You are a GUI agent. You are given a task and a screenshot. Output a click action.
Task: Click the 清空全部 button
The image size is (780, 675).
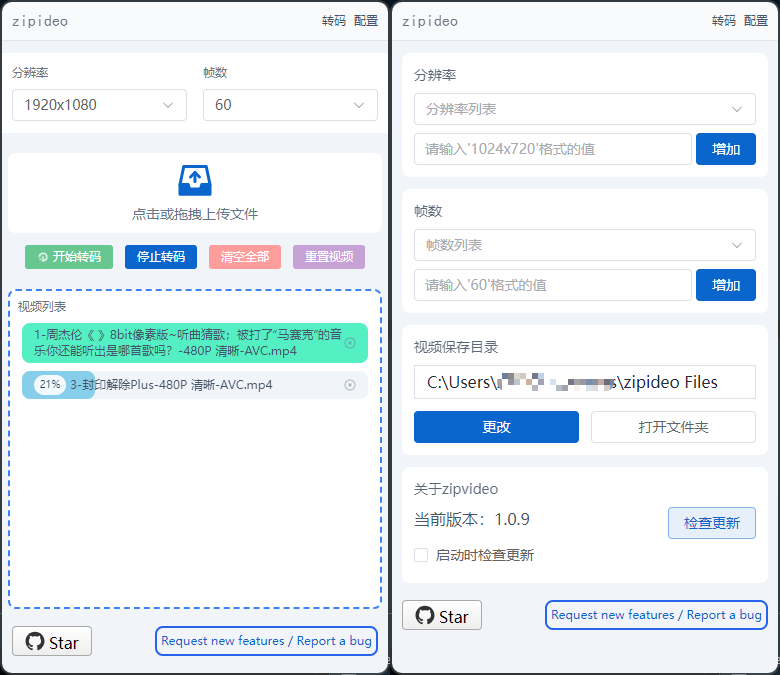click(245, 257)
